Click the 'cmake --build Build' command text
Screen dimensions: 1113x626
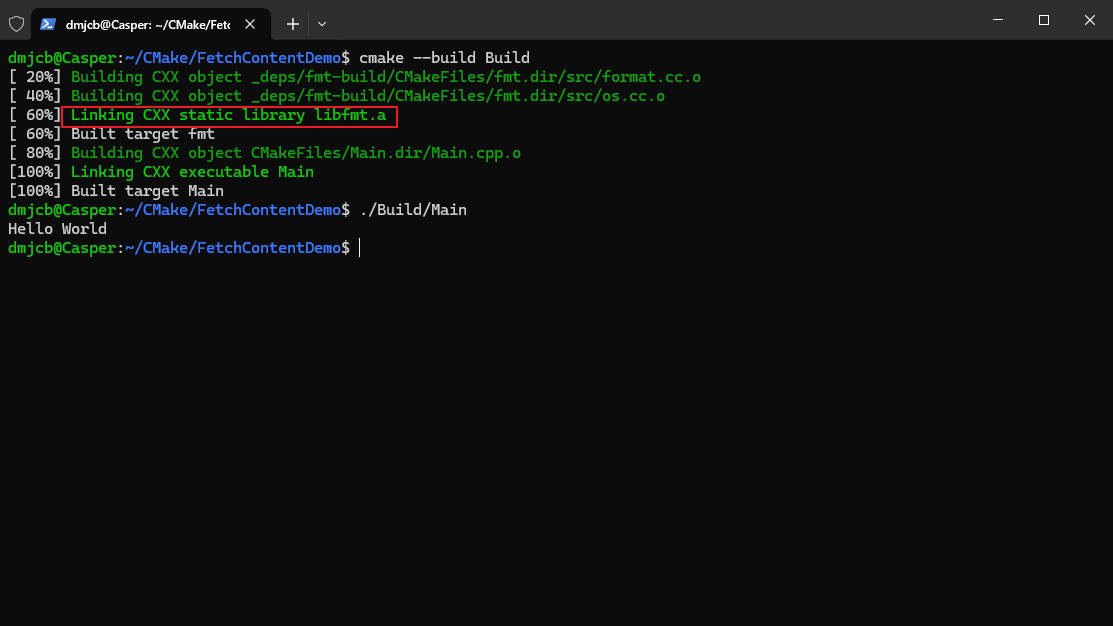444,57
